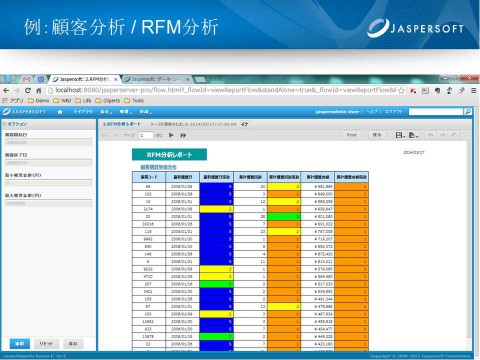This screenshot has height=360, width=480.
Task: Jump to the last report page
Action: click(x=183, y=135)
